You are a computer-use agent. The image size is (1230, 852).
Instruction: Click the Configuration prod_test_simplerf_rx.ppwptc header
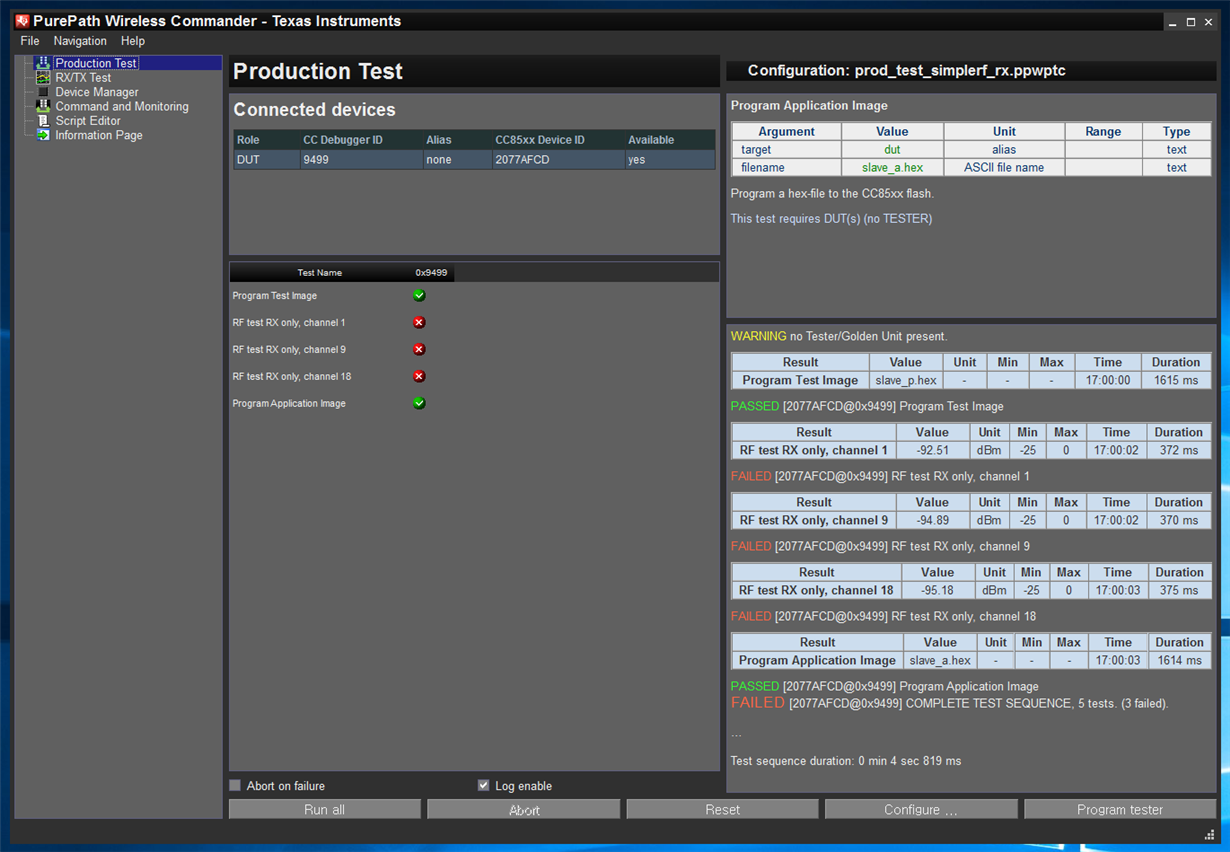click(907, 71)
